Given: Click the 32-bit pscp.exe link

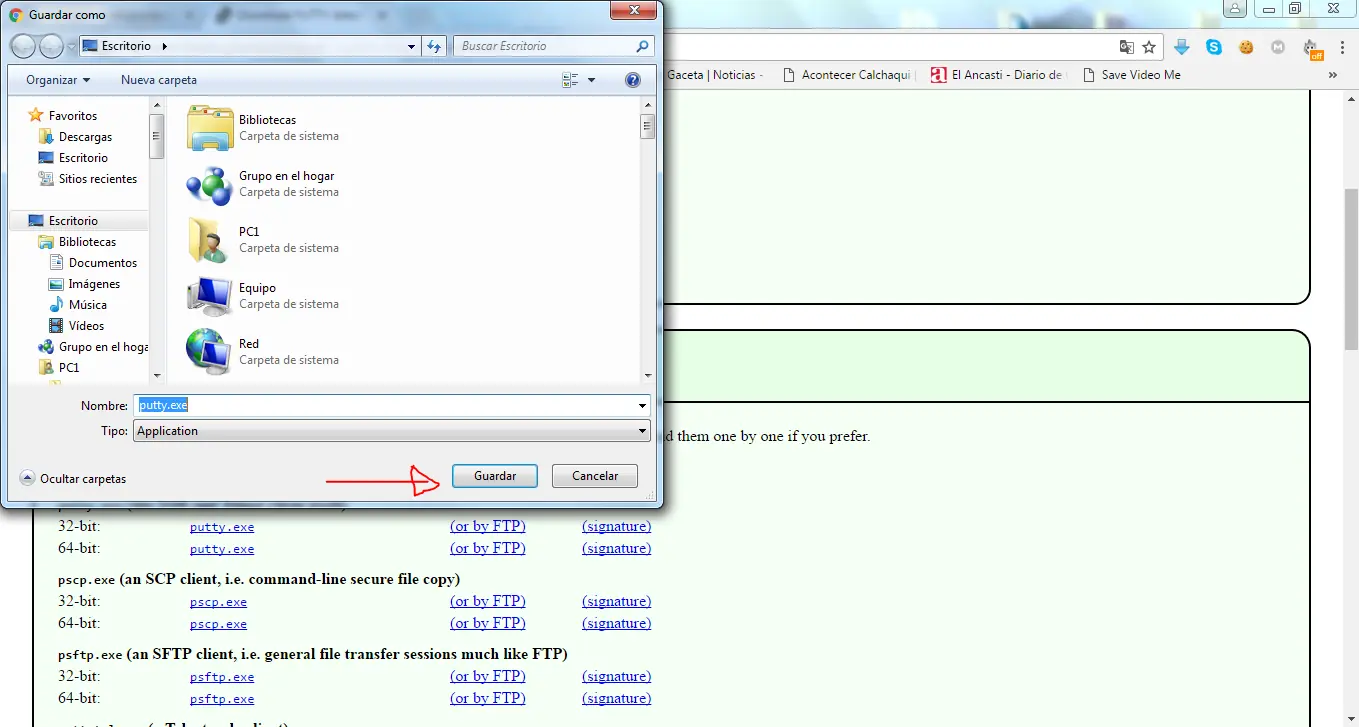Looking at the screenshot, I should click(218, 602).
